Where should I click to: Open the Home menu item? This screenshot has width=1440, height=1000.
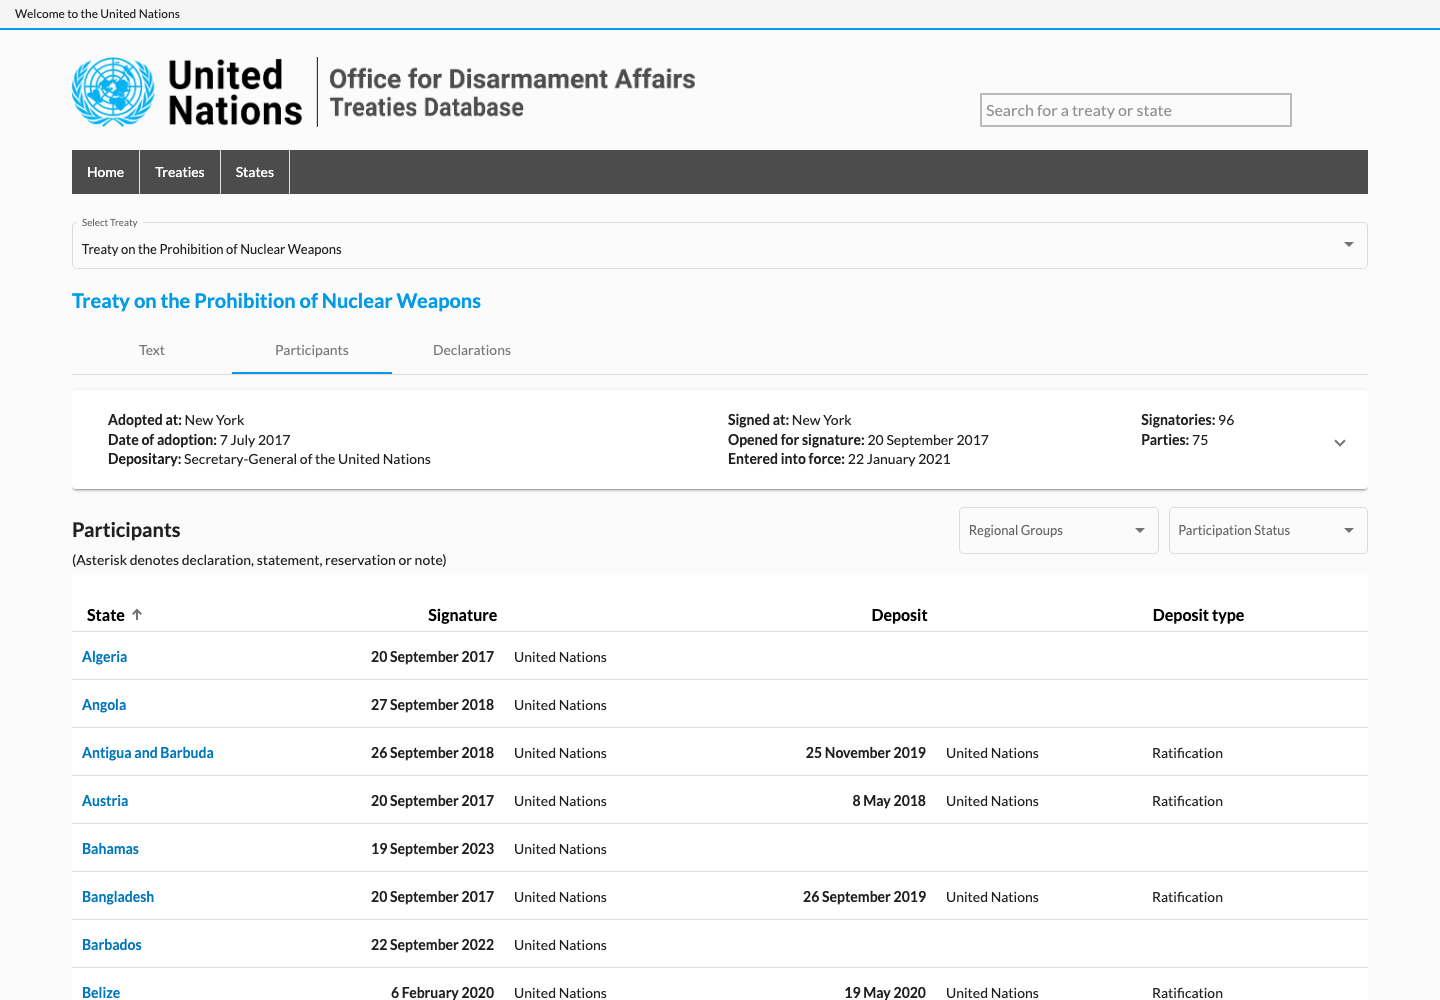coord(105,172)
